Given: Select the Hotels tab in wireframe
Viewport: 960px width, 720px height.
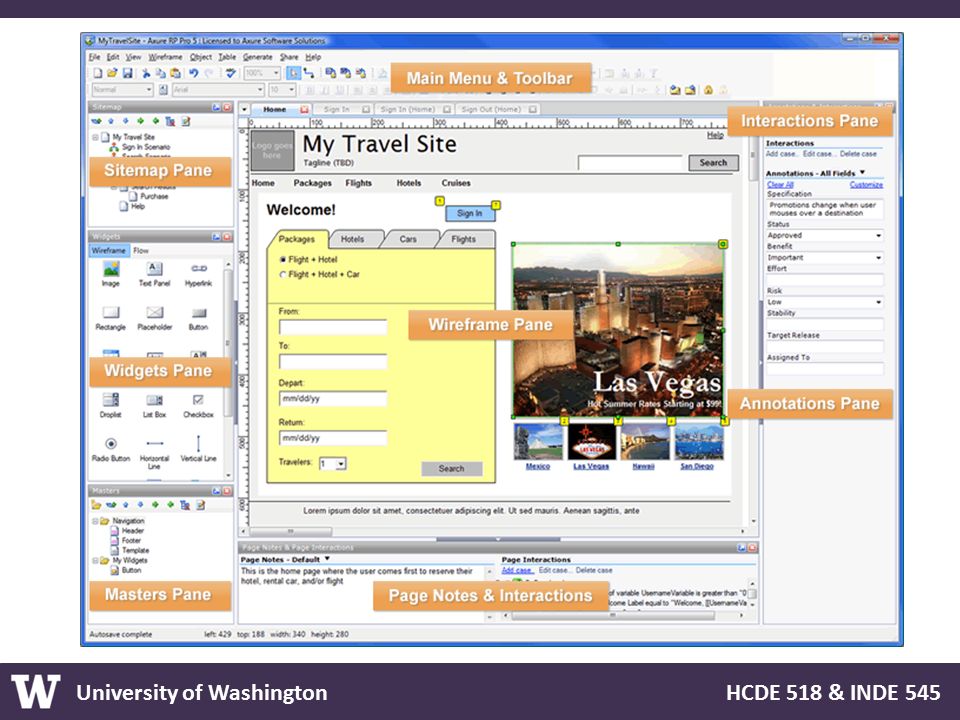Looking at the screenshot, I should [353, 239].
